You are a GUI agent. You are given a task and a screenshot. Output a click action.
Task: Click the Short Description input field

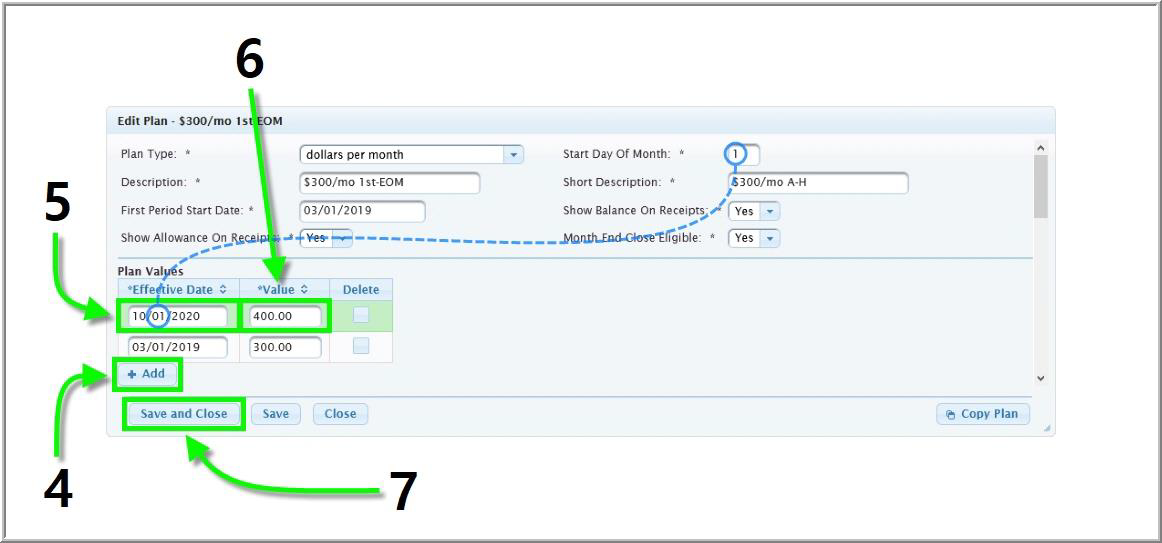[x=817, y=183]
